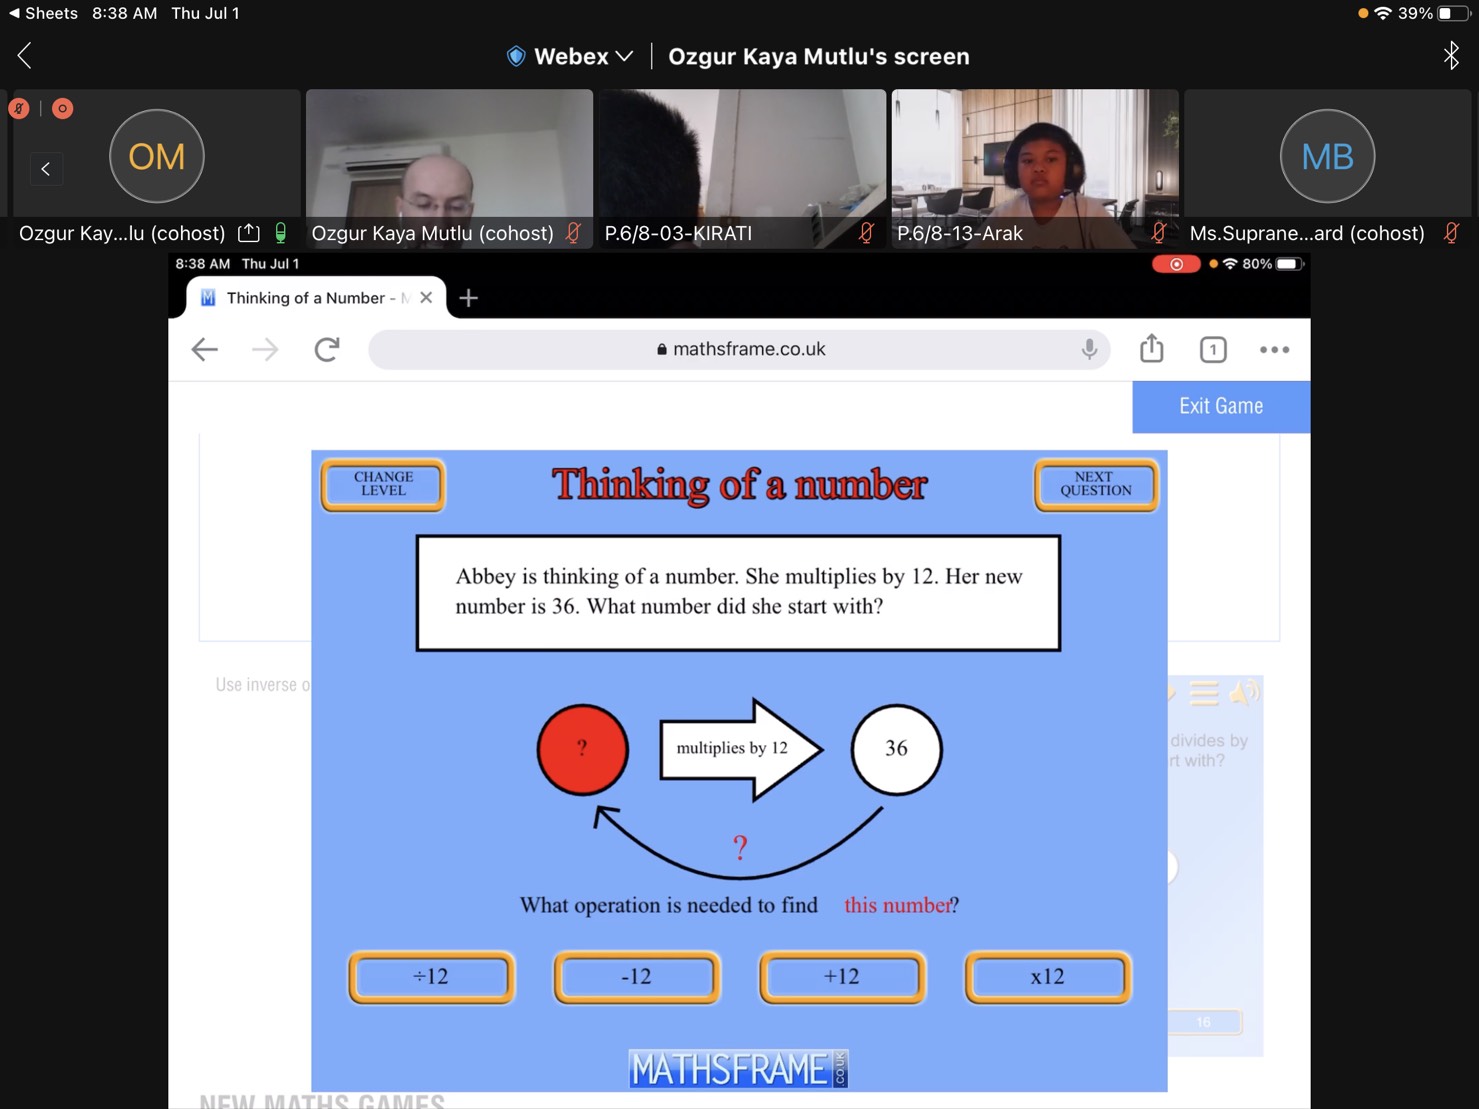The width and height of the screenshot is (1479, 1109).
Task: Tap the red recording indicator icon
Action: pyautogui.click(x=62, y=108)
